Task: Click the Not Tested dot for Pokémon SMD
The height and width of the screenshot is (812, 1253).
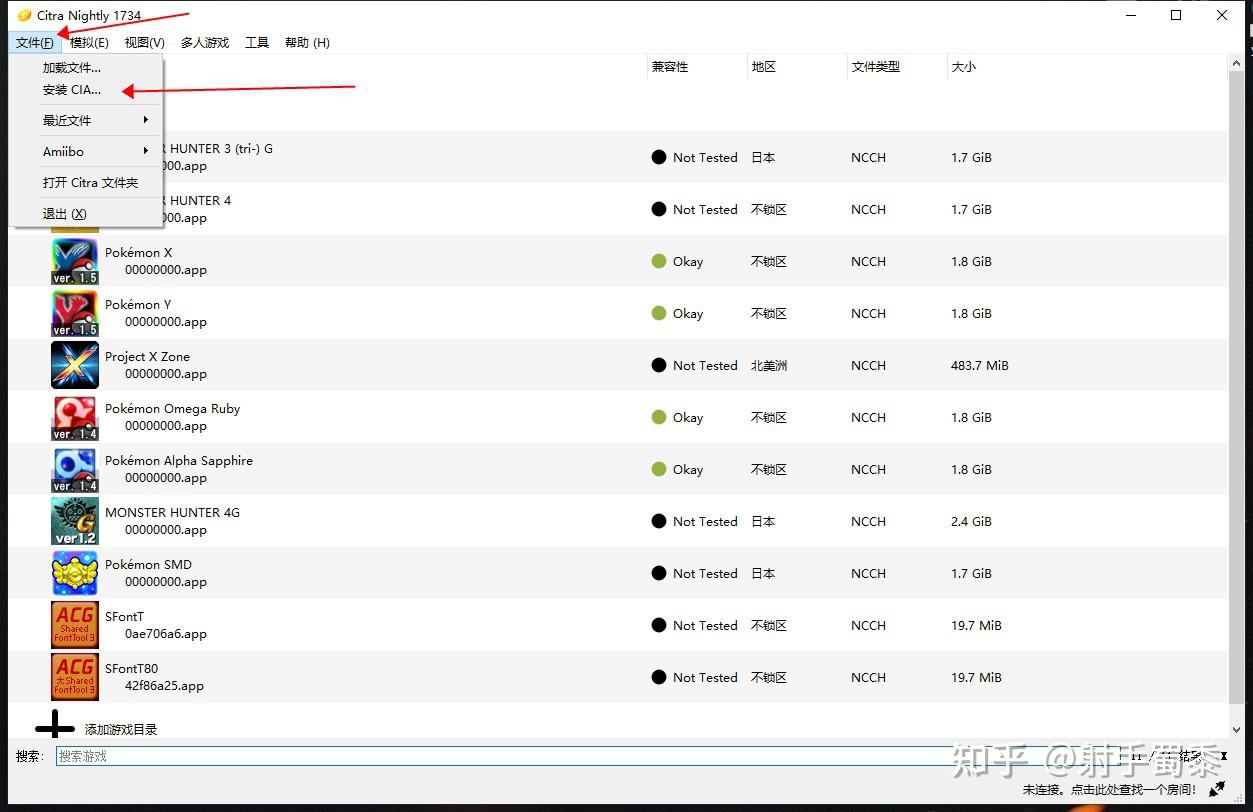Action: pos(659,573)
